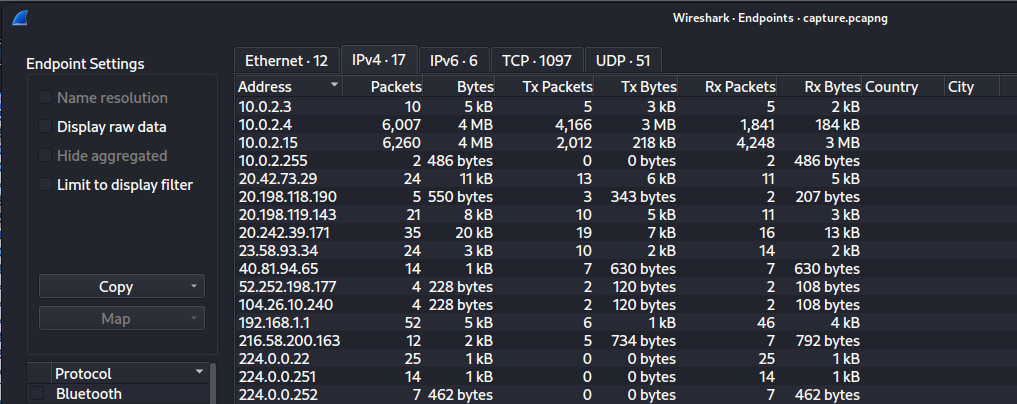1017x404 pixels.
Task: Select the 192.168.1.1 gateway row
Action: coord(626,322)
